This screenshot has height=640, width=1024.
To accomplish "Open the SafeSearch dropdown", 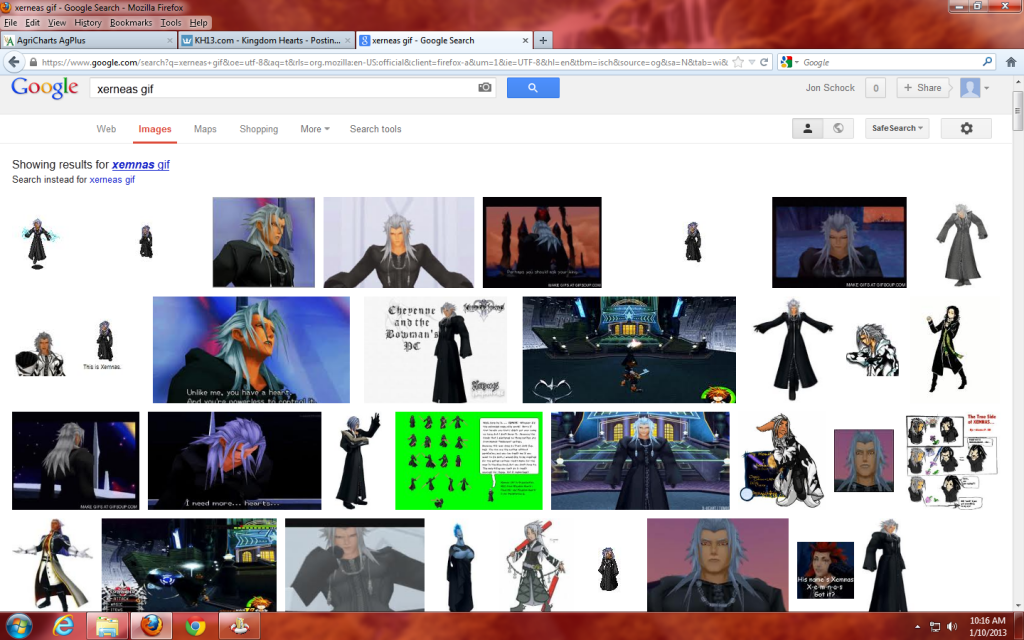I will (897, 129).
